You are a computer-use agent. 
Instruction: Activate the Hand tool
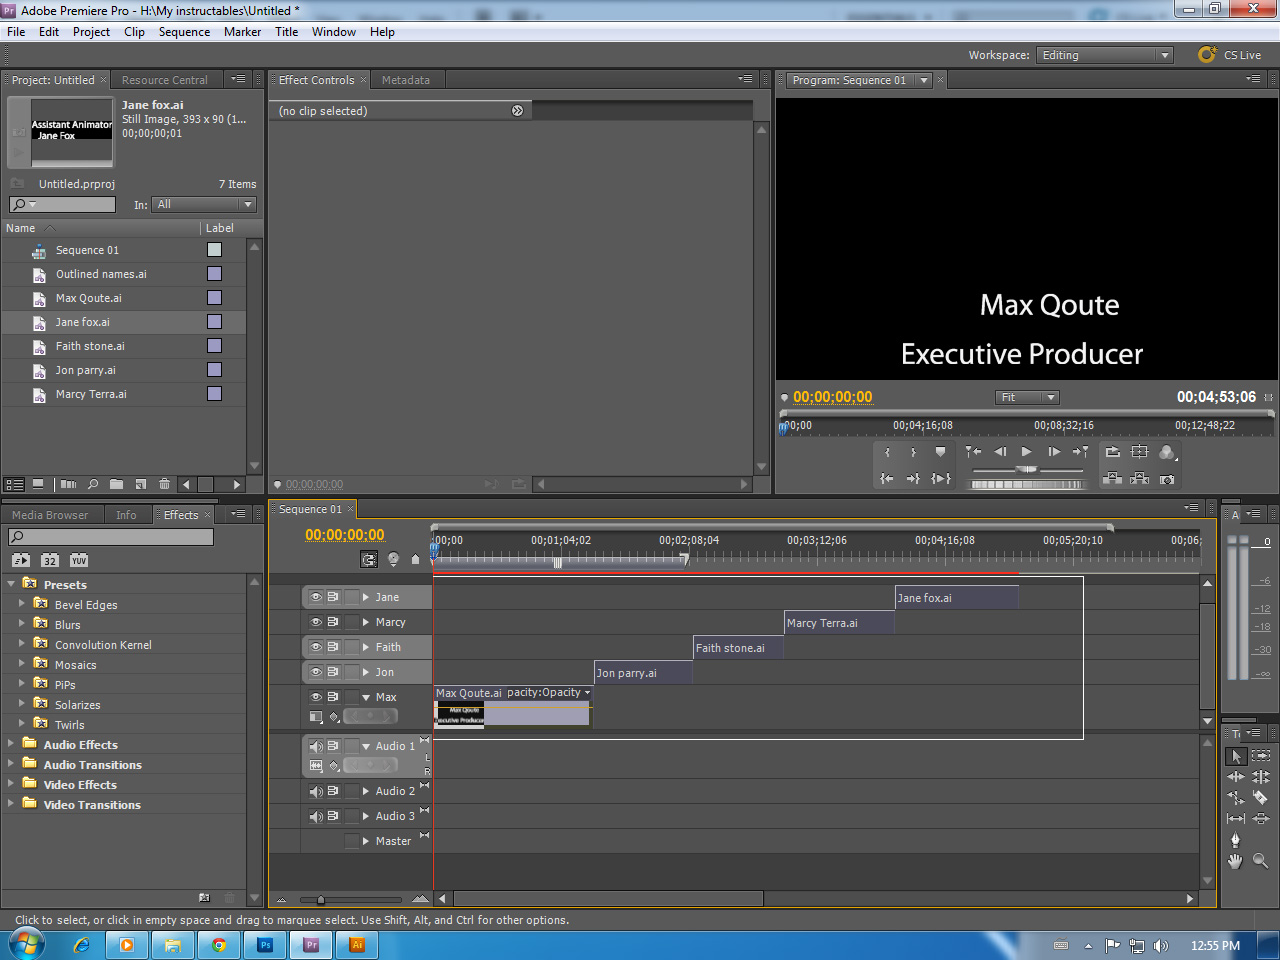[1235, 860]
